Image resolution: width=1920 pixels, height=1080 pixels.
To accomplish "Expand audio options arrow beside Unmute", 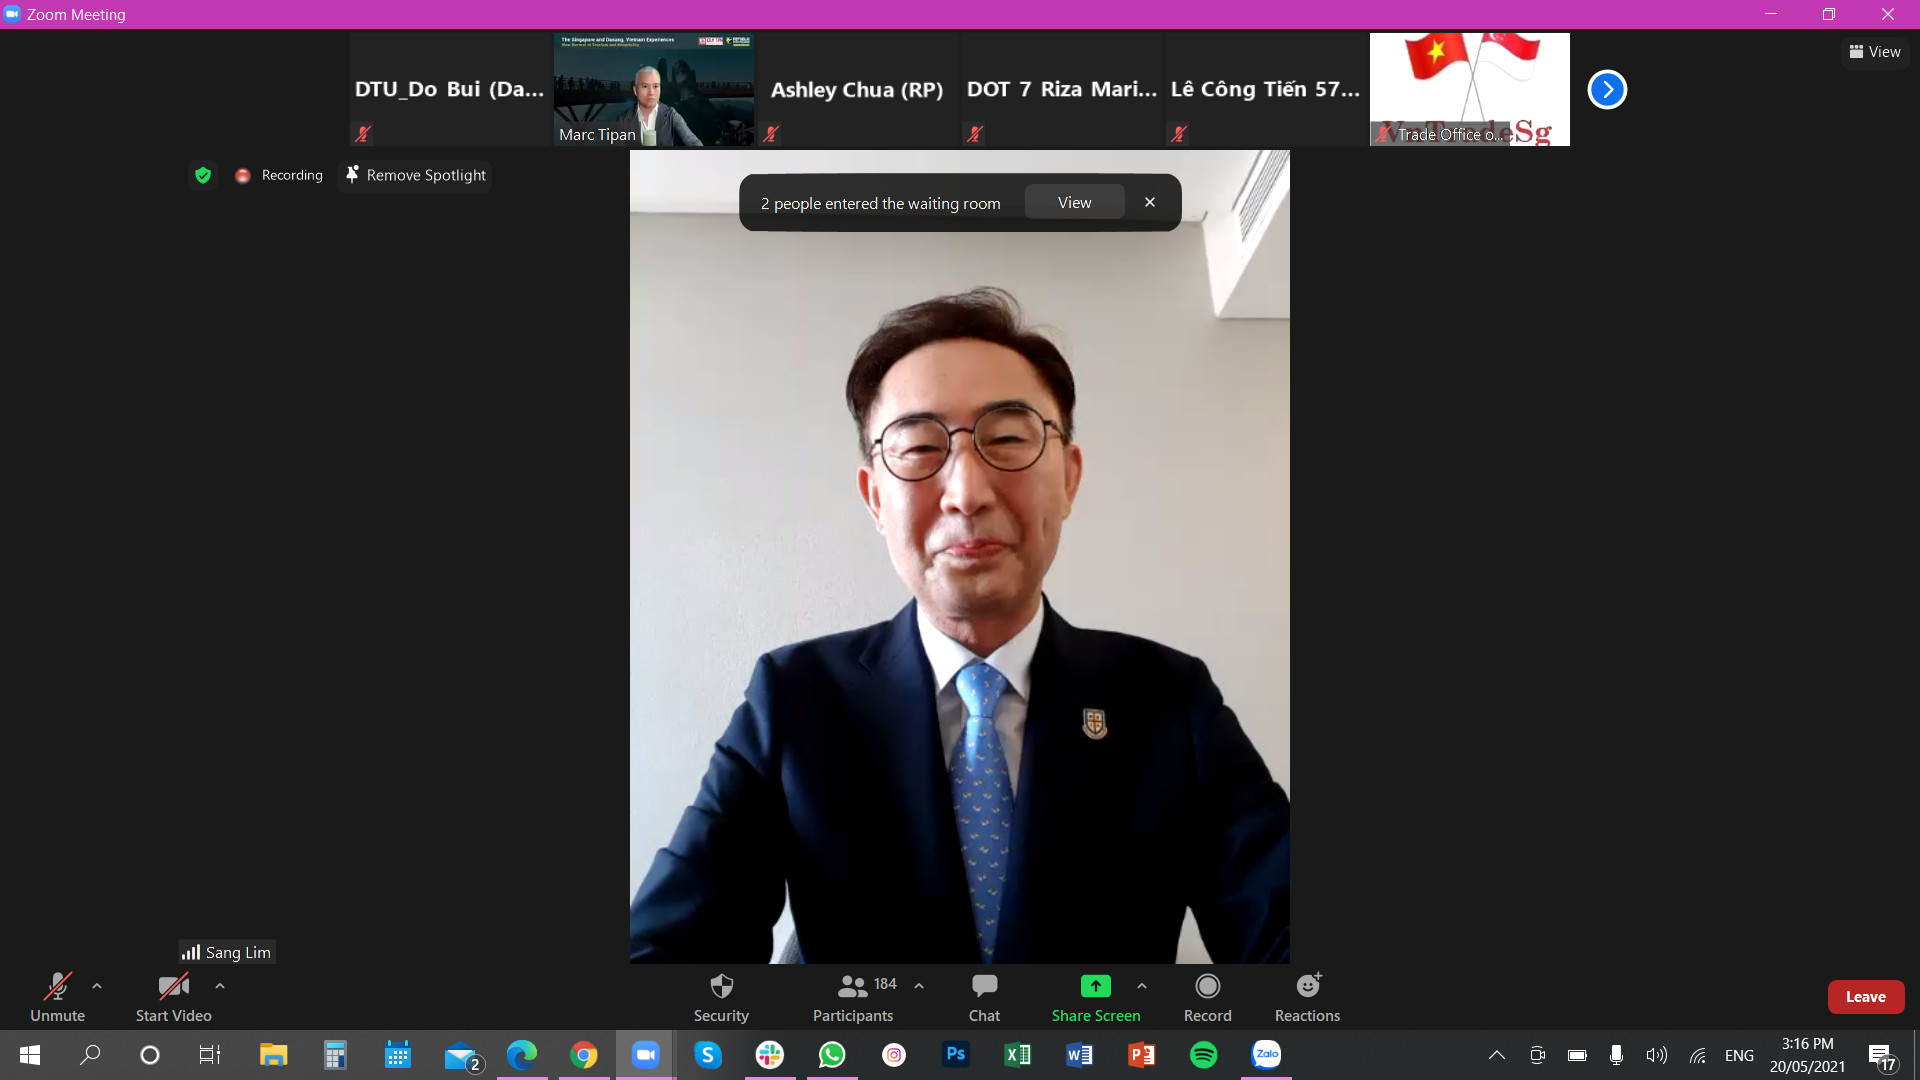I will (x=97, y=986).
